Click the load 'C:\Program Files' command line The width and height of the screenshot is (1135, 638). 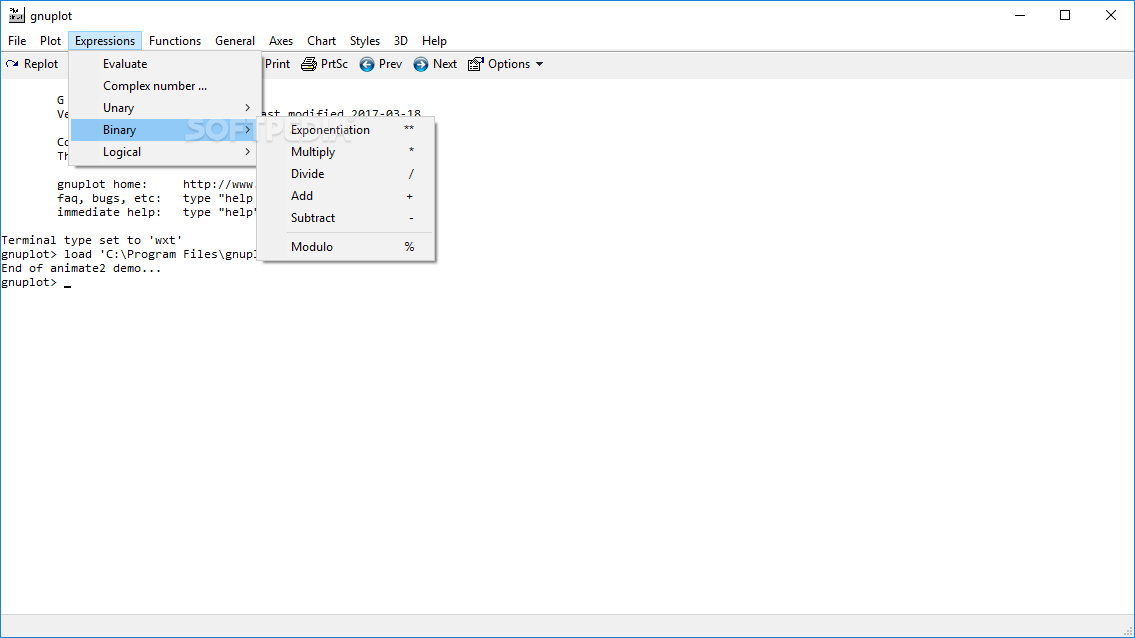coord(129,254)
